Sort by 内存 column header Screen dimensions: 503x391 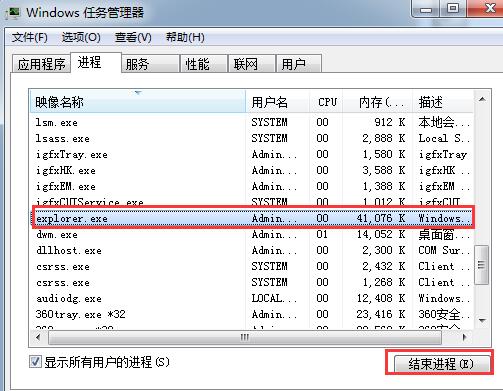[378, 102]
